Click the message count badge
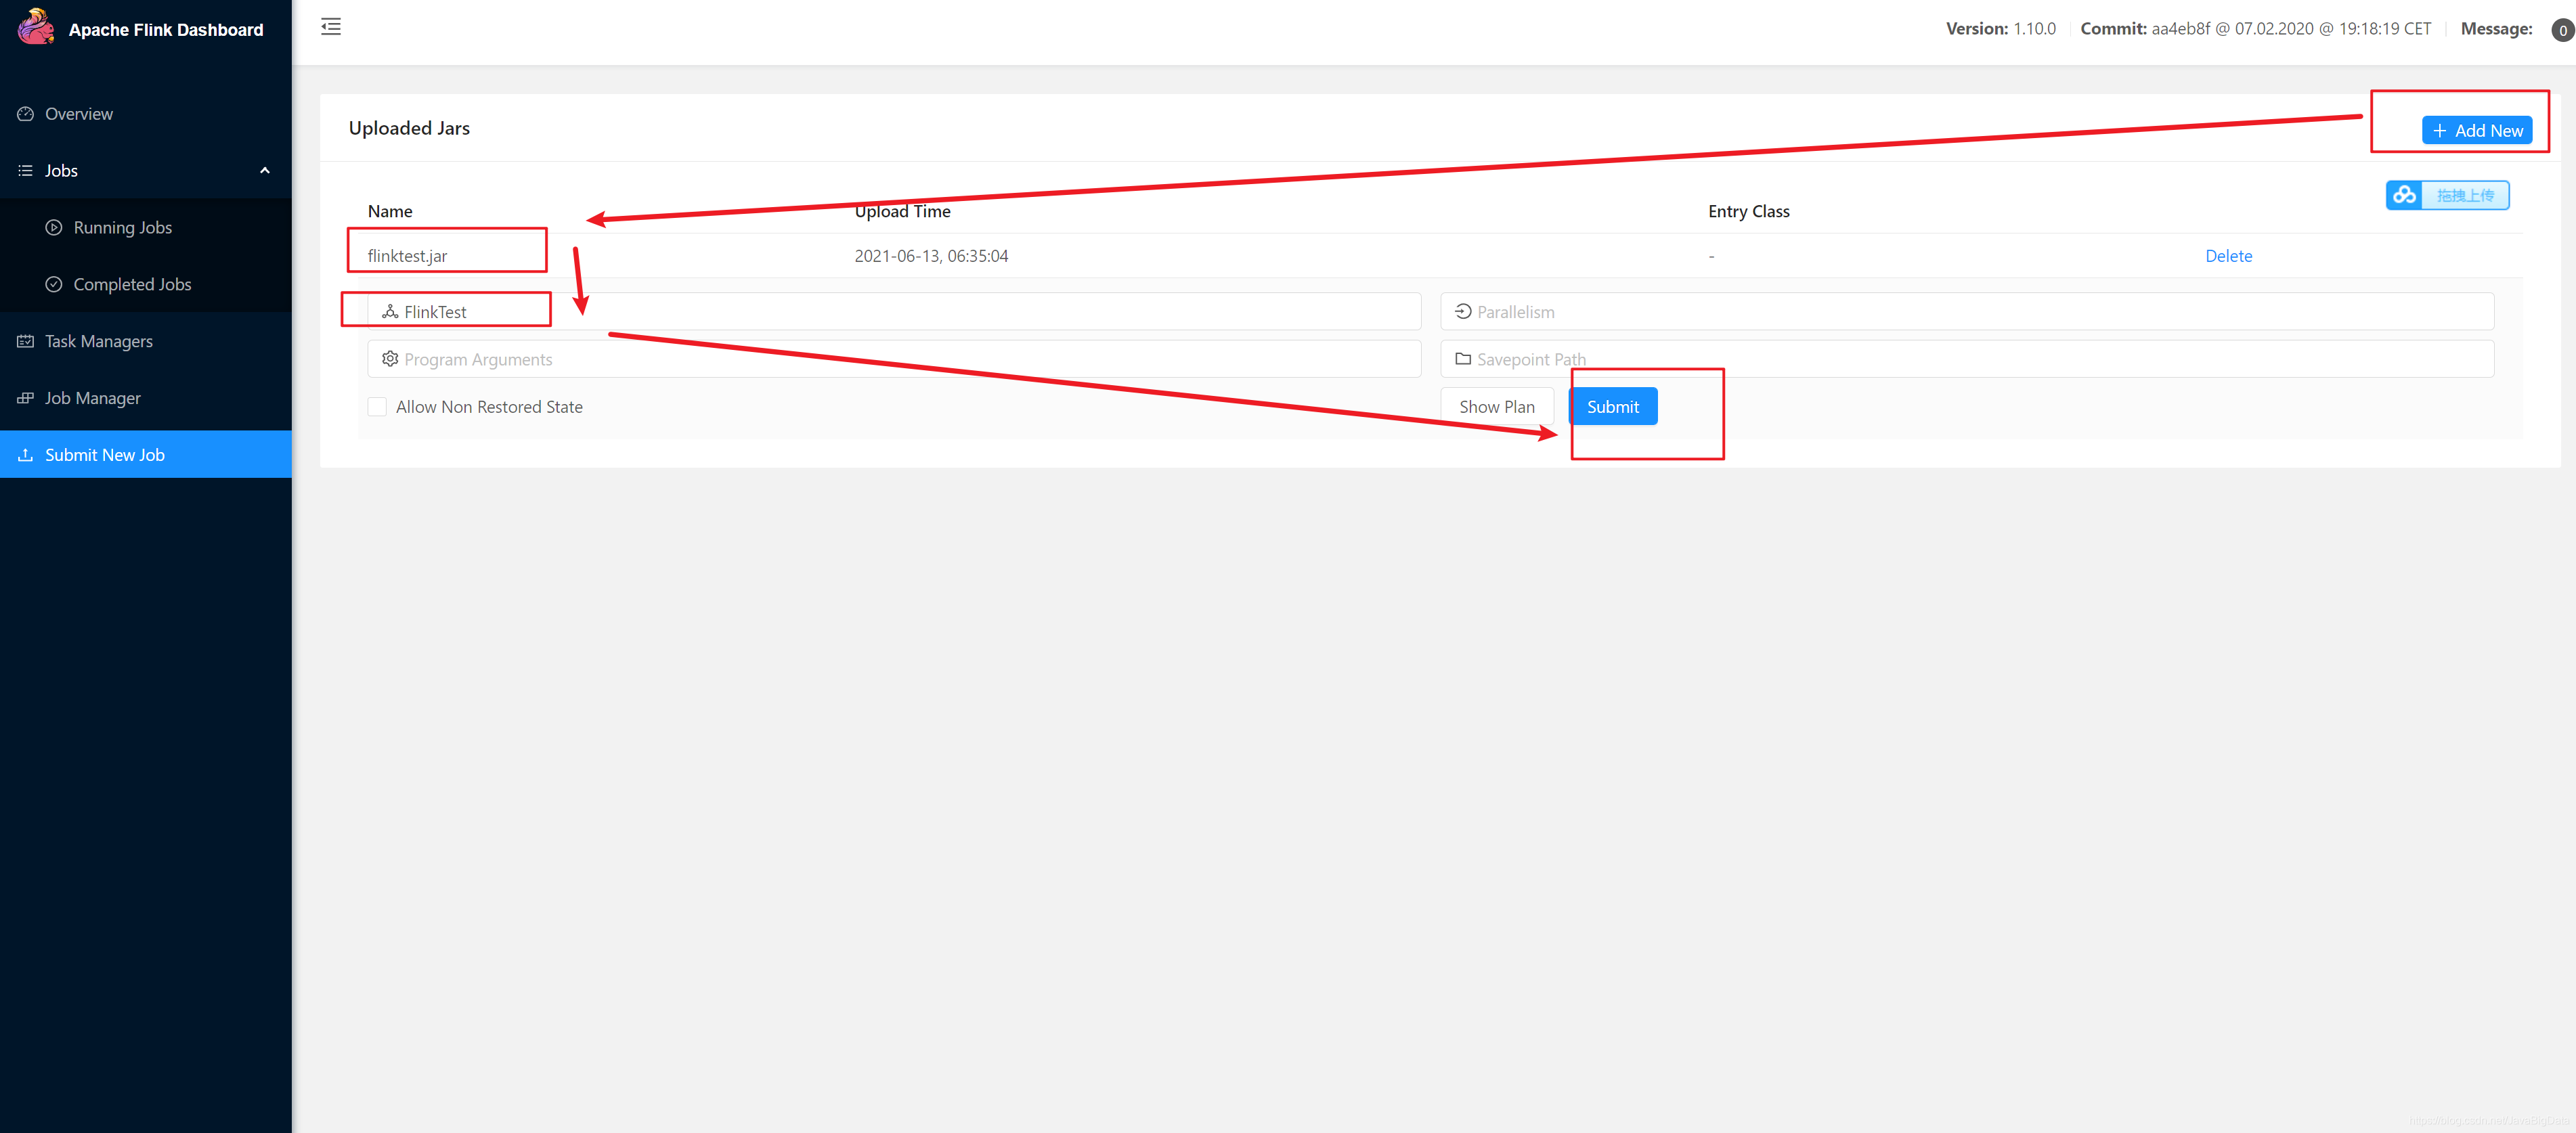Image resolution: width=2576 pixels, height=1133 pixels. coord(2562,31)
